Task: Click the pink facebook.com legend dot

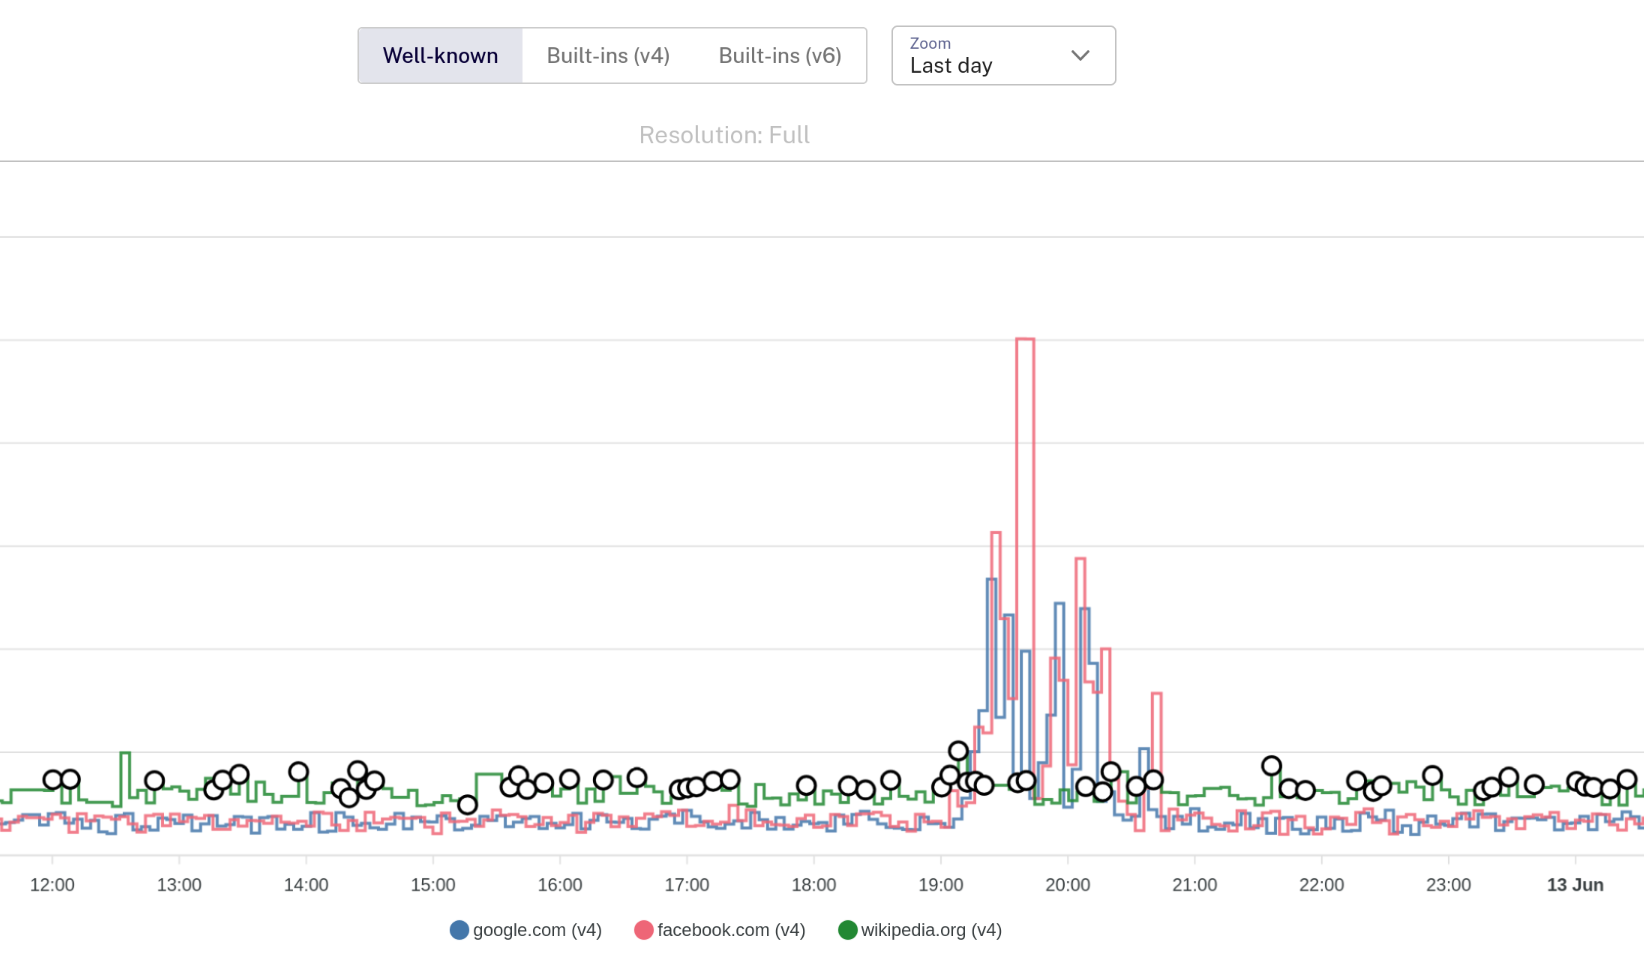Action: coord(643,930)
